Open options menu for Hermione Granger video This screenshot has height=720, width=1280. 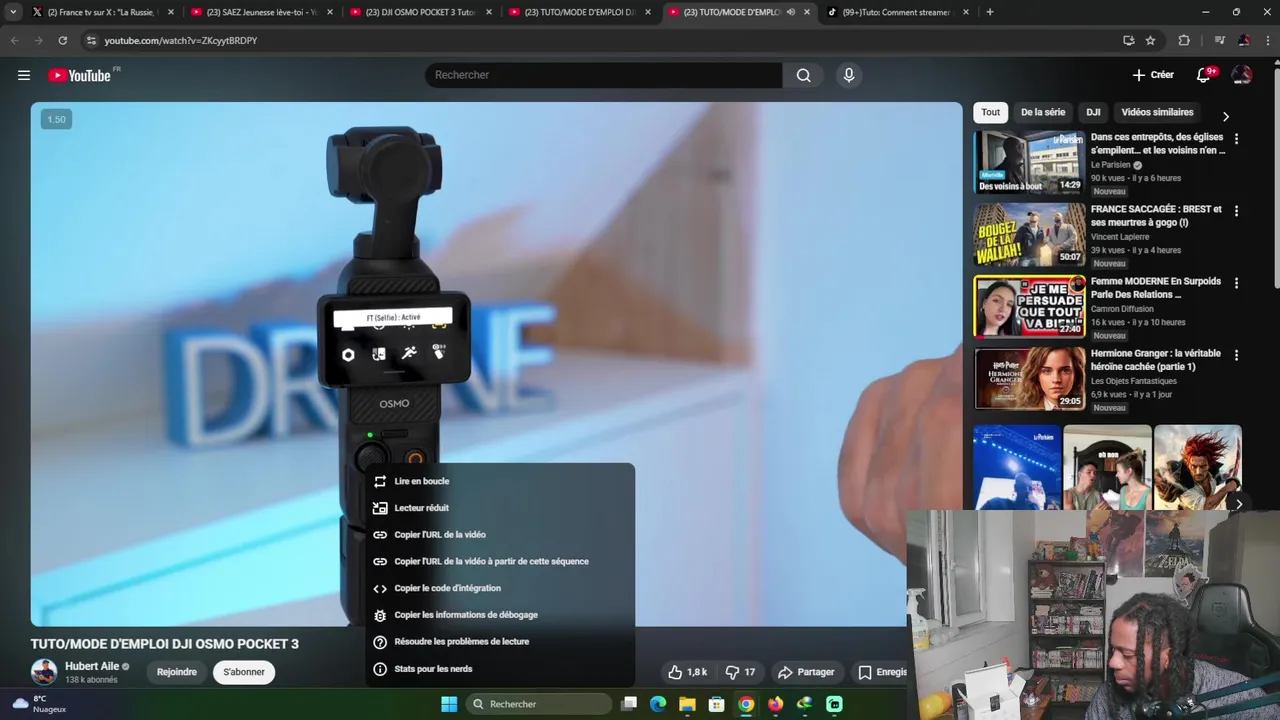[1236, 355]
